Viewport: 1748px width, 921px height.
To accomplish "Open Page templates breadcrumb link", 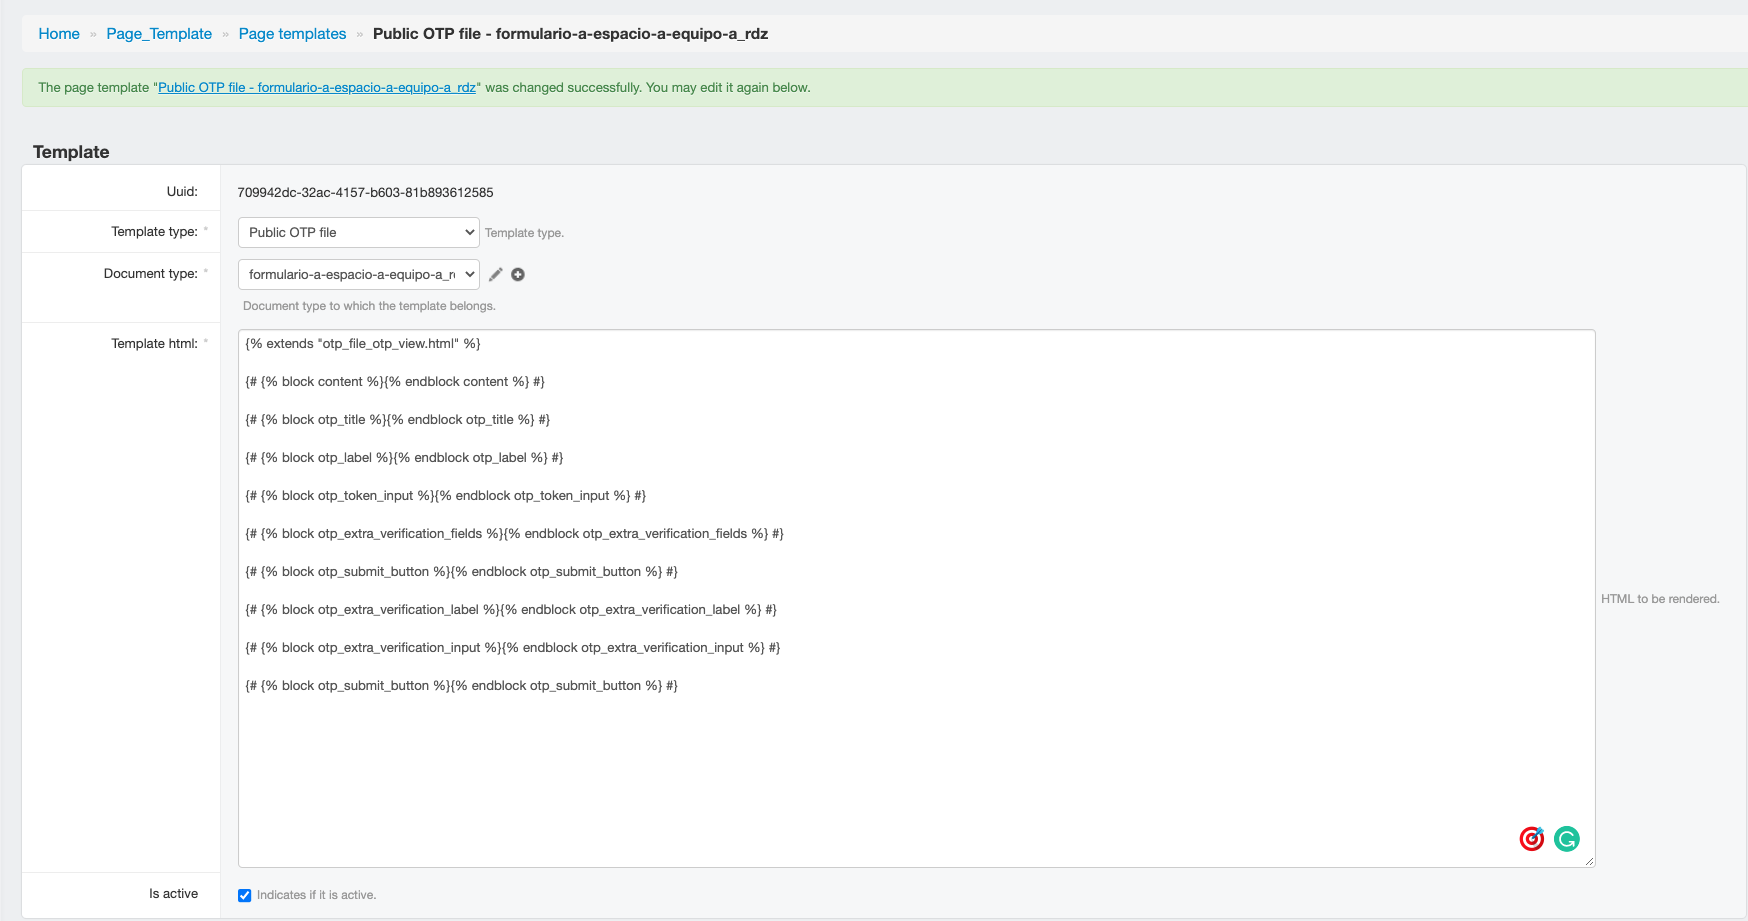I will click(x=292, y=34).
